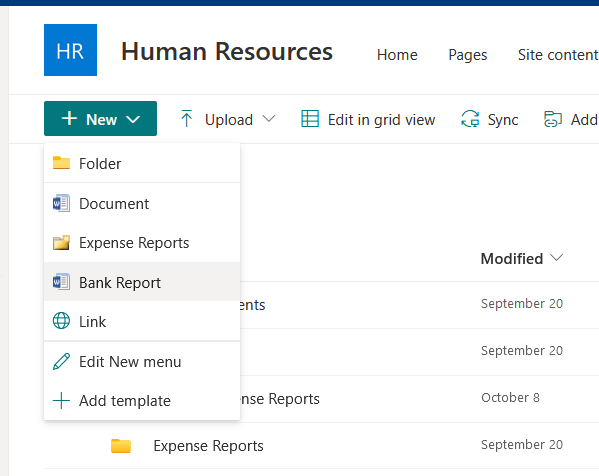Expand the Modified column chevron
599x476 pixels.
[x=556, y=257]
